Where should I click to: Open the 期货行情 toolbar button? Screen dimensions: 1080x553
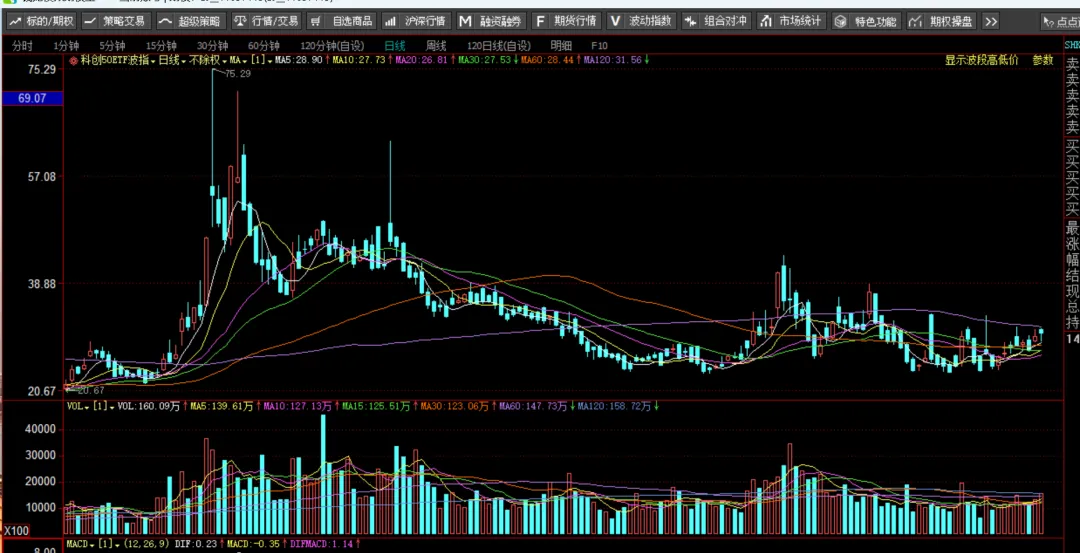[566, 21]
